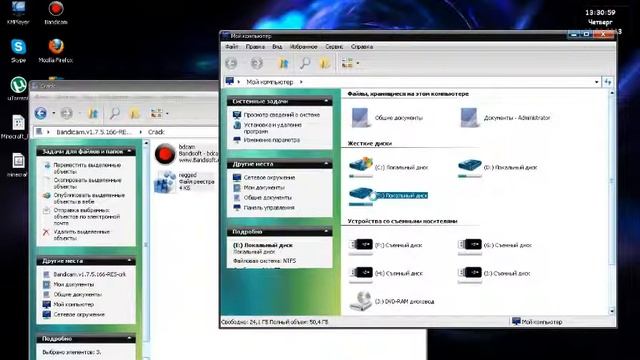Click Forward button in My Computer window toolbar
The height and width of the screenshot is (360, 640).
point(257,63)
